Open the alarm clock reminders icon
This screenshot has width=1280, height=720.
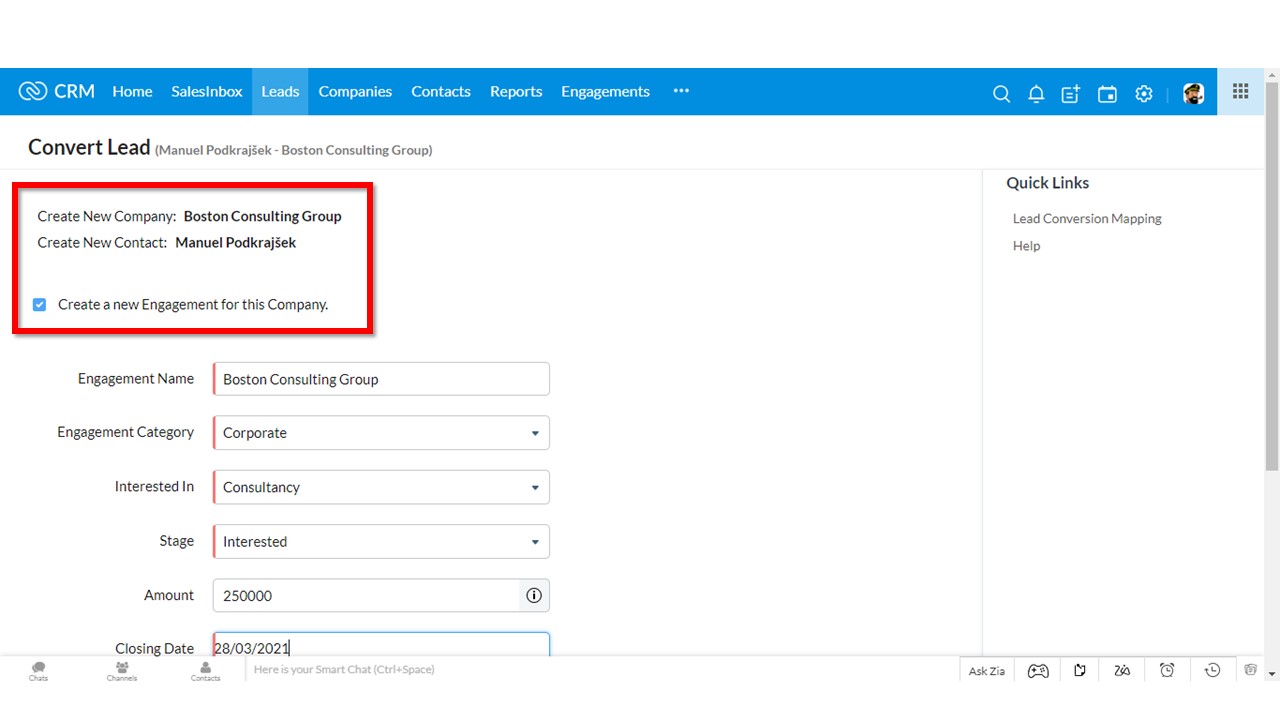point(1167,671)
